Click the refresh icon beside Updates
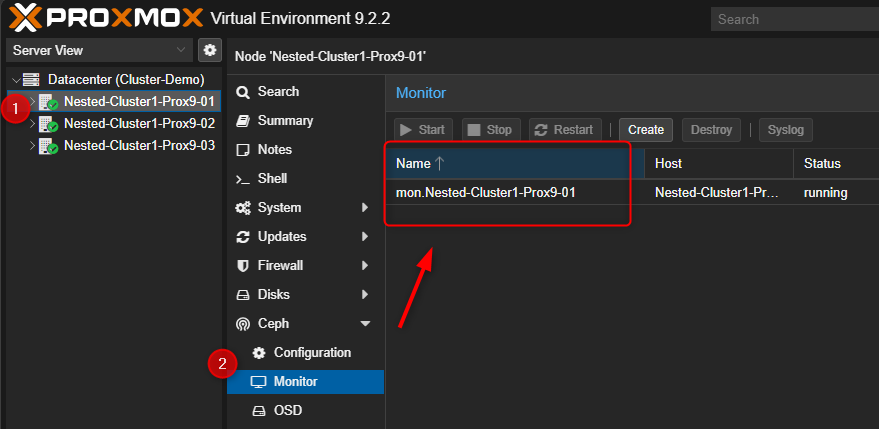 coord(243,237)
